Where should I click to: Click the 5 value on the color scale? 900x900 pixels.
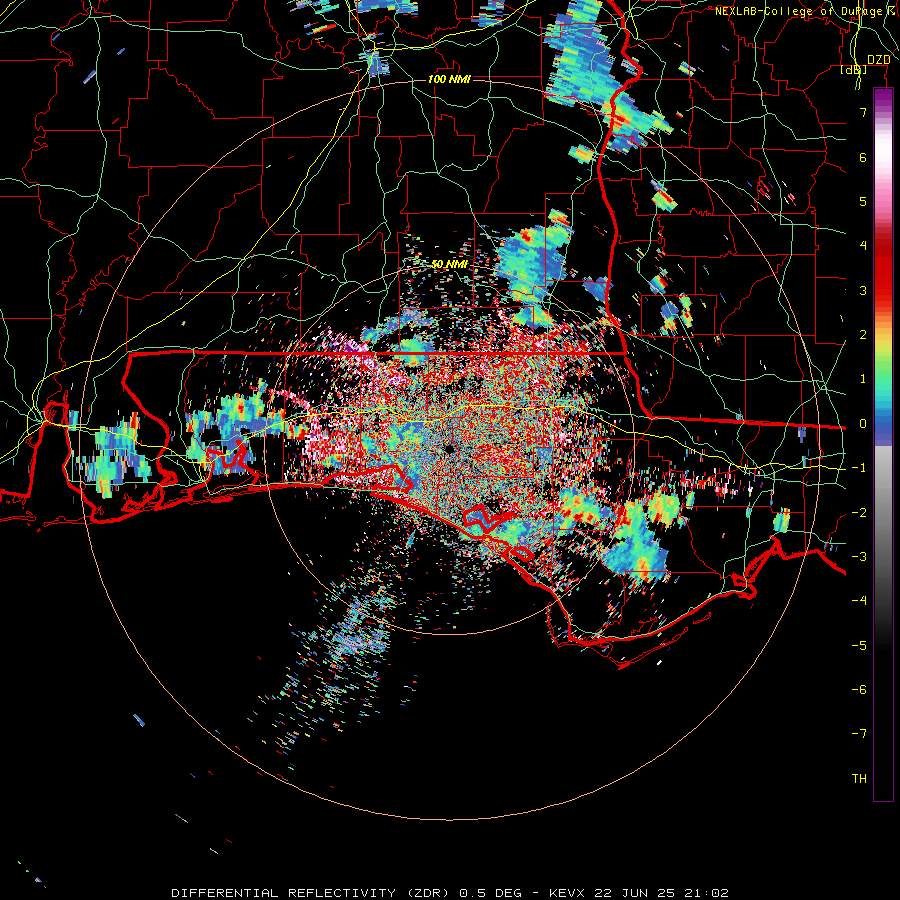click(x=863, y=201)
